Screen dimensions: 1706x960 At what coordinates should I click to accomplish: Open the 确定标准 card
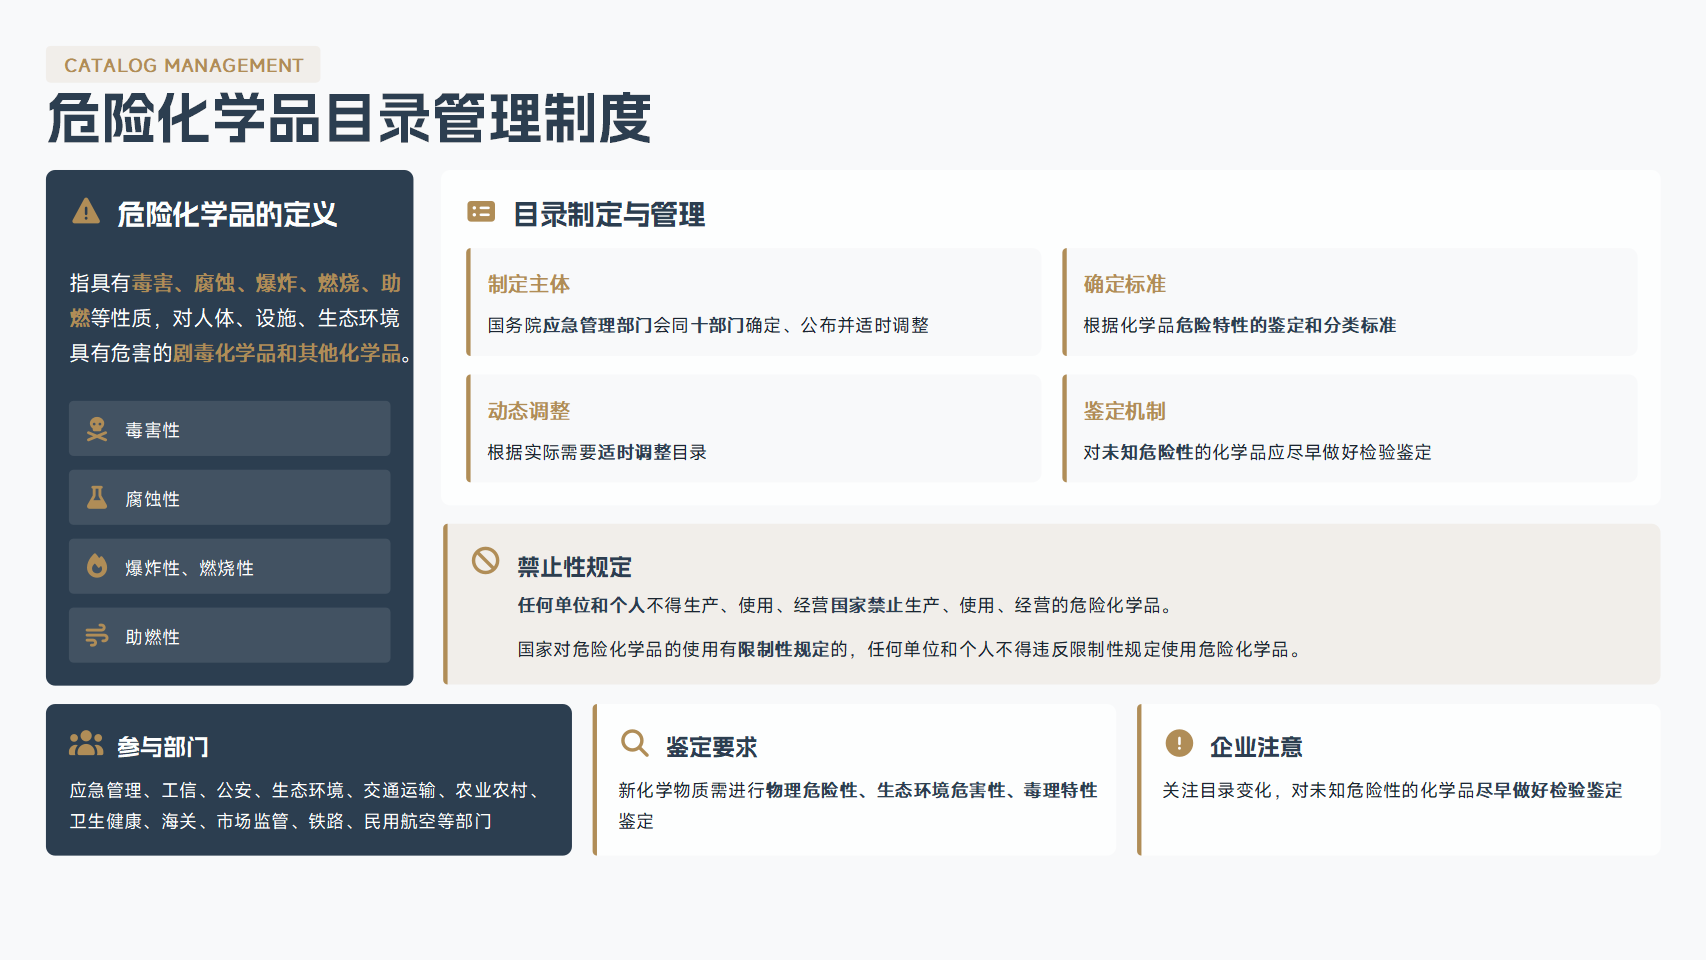[x=1350, y=302]
